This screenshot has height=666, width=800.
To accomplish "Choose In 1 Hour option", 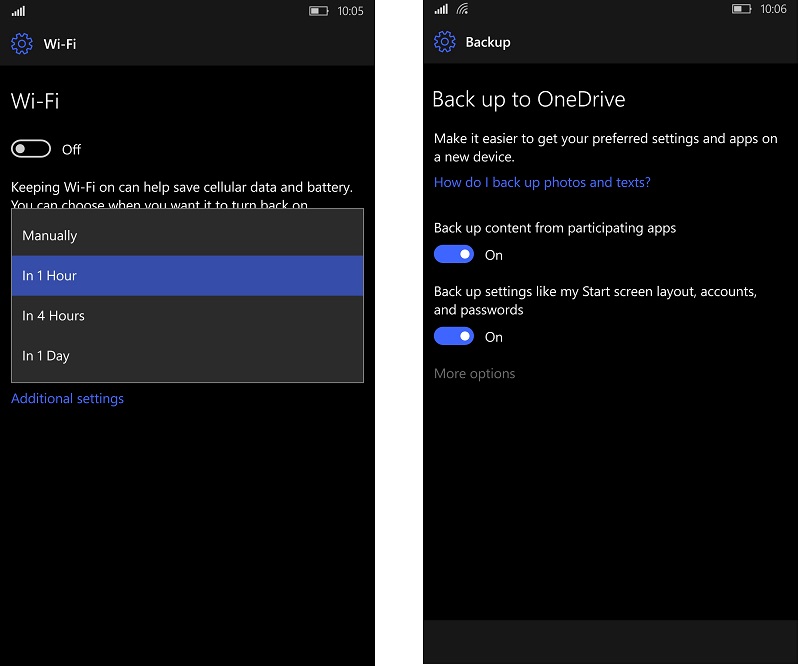I will pyautogui.click(x=187, y=276).
